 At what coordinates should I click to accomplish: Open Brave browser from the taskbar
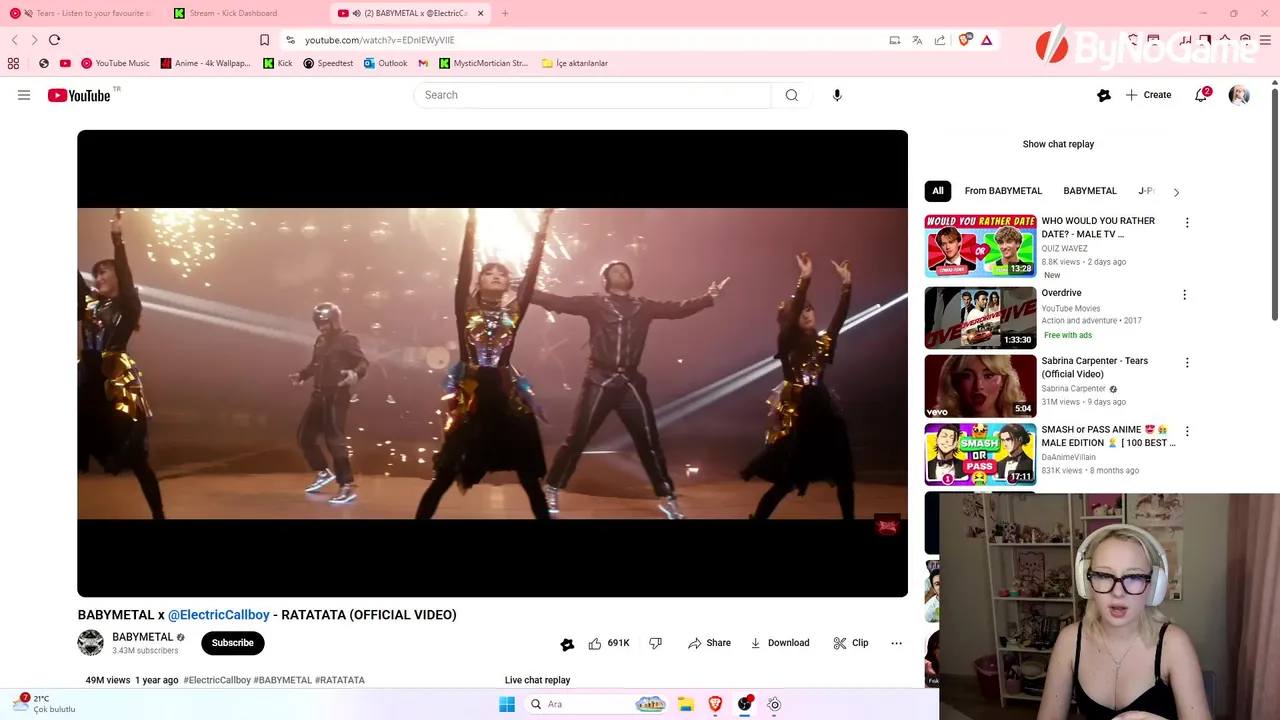tap(715, 704)
